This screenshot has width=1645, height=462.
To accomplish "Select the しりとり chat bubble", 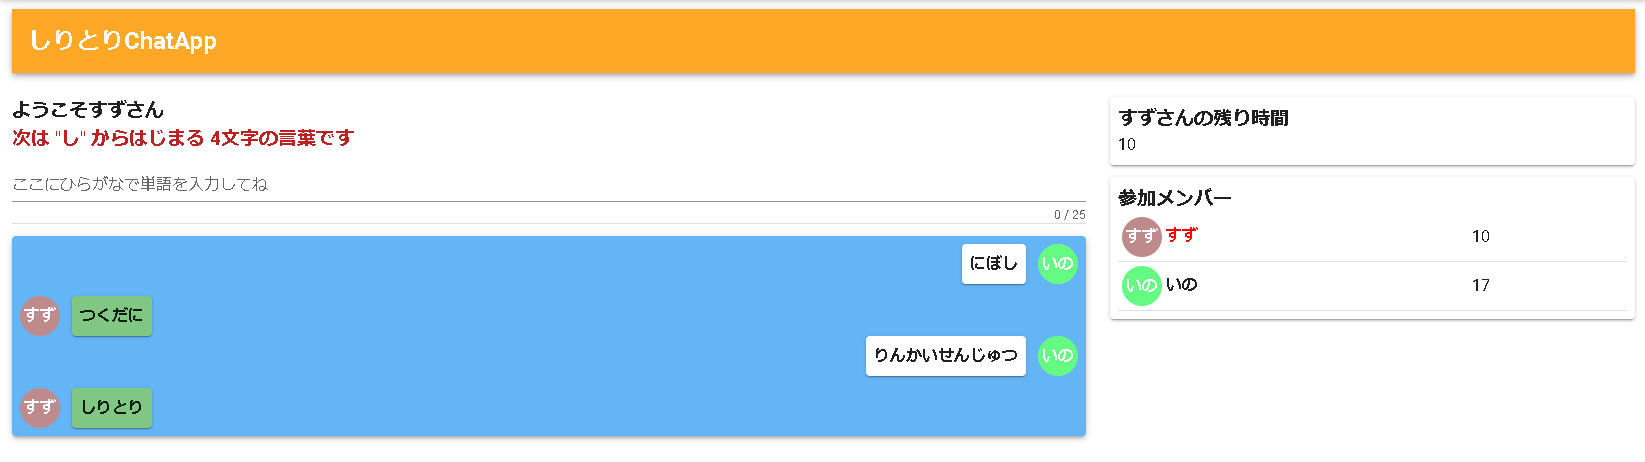I will click(x=112, y=408).
